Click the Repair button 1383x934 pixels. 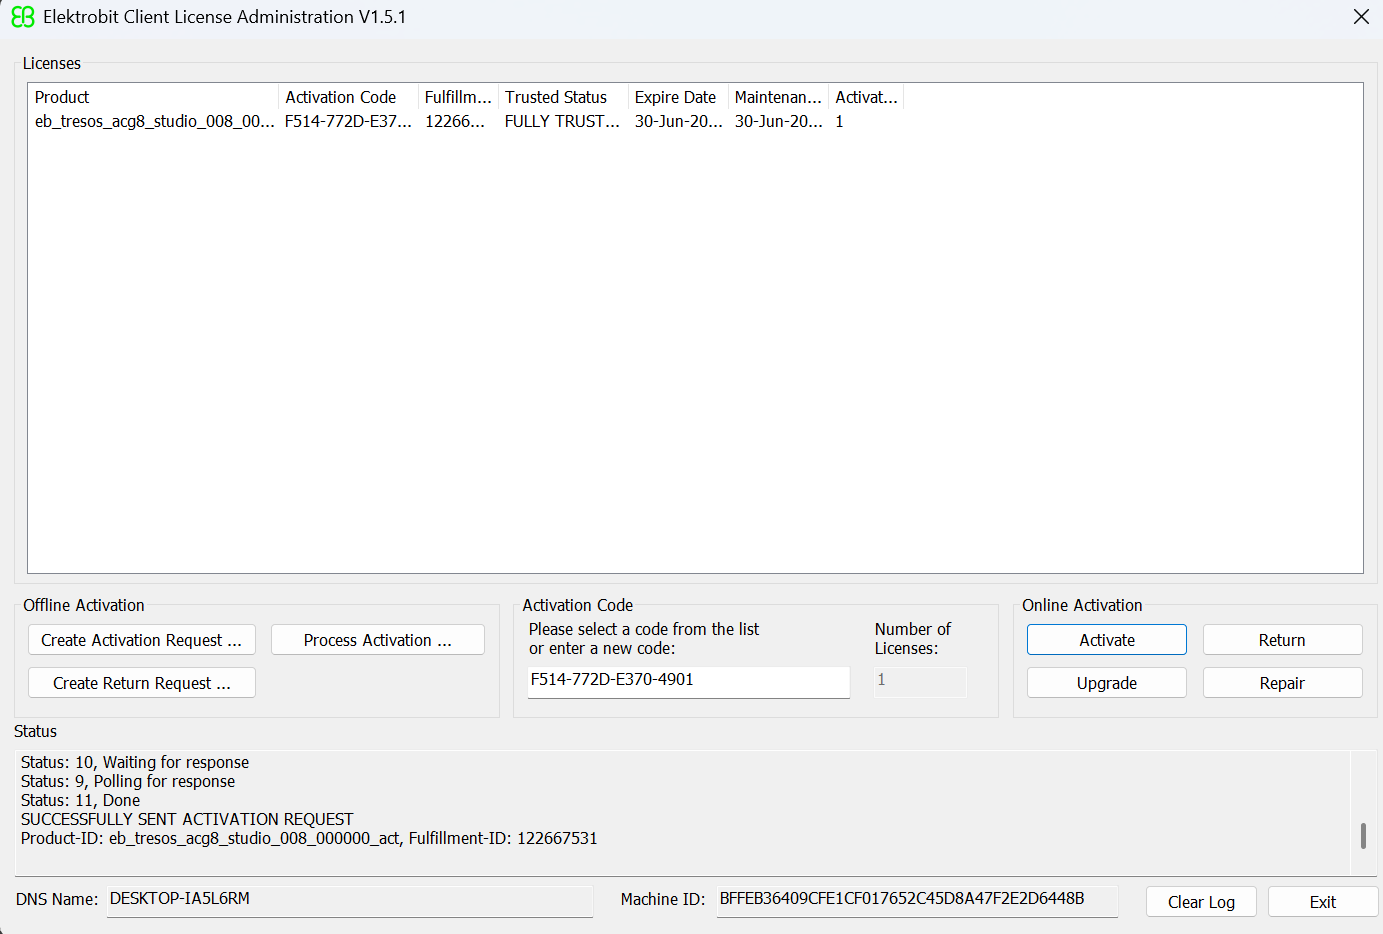(1282, 683)
